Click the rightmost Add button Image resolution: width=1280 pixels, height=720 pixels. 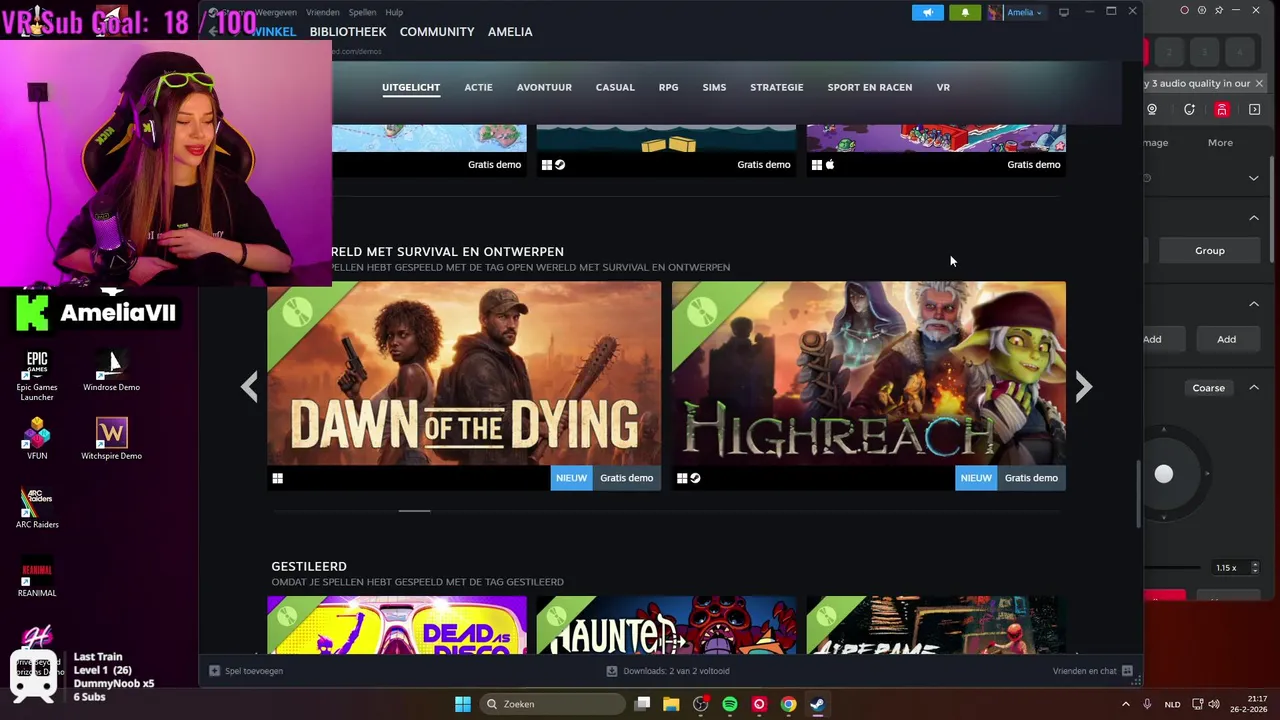click(1226, 339)
